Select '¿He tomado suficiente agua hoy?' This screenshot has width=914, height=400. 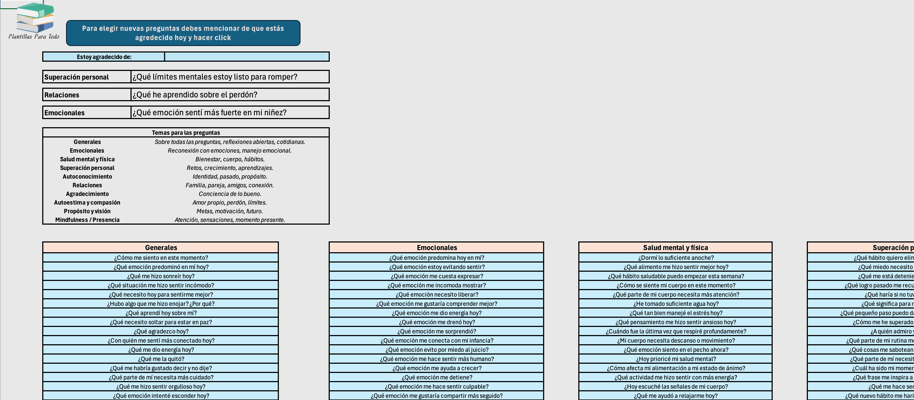pyautogui.click(x=675, y=304)
